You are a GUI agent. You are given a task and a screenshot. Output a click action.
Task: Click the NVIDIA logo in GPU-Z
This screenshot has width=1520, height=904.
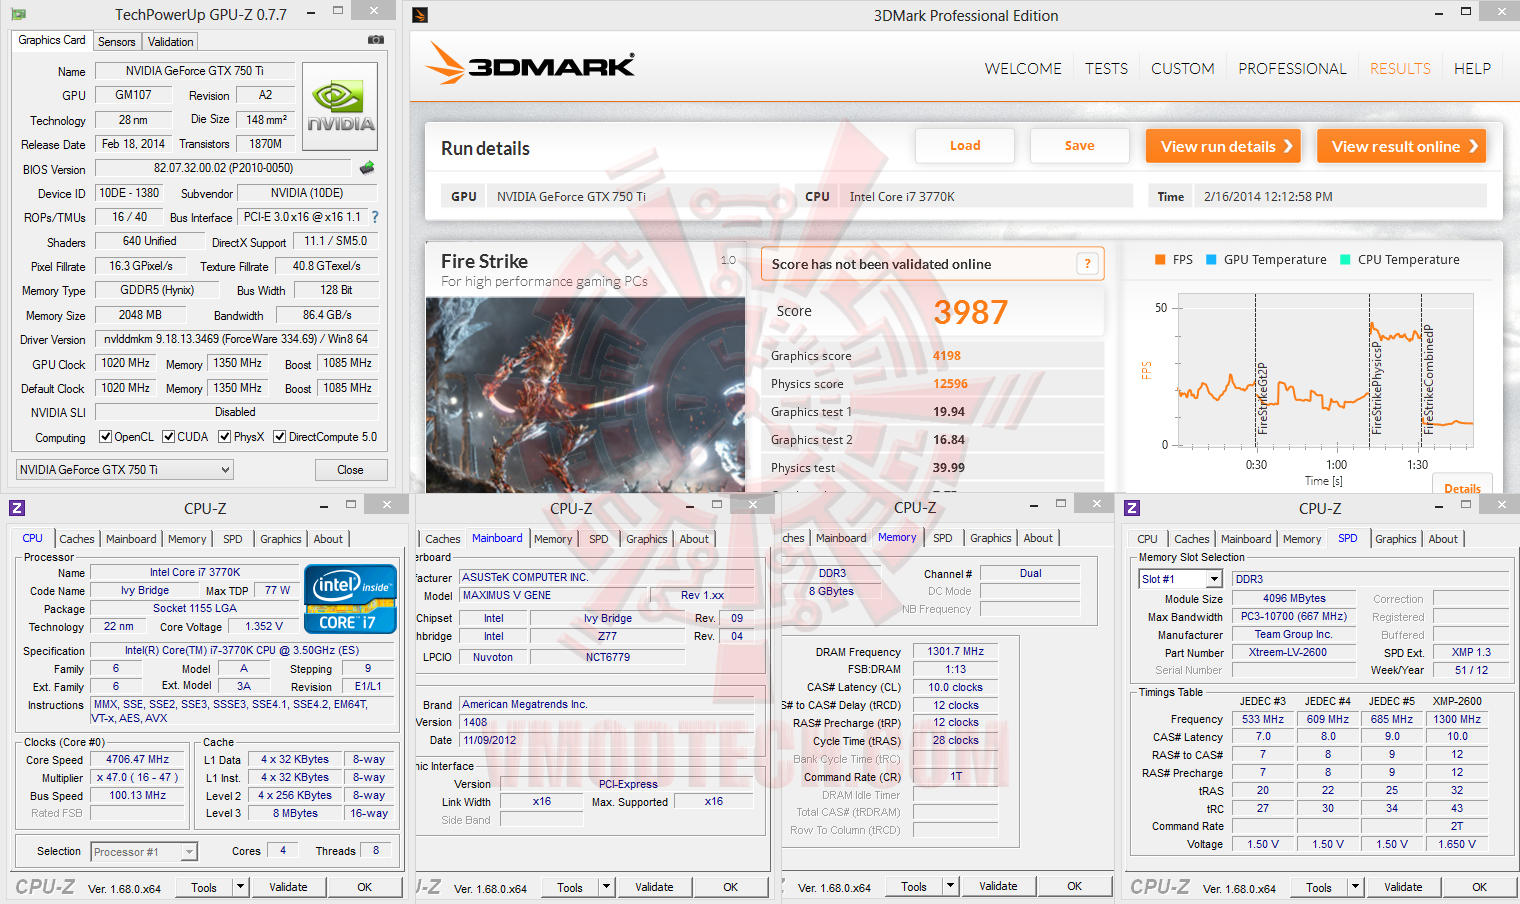coord(340,107)
